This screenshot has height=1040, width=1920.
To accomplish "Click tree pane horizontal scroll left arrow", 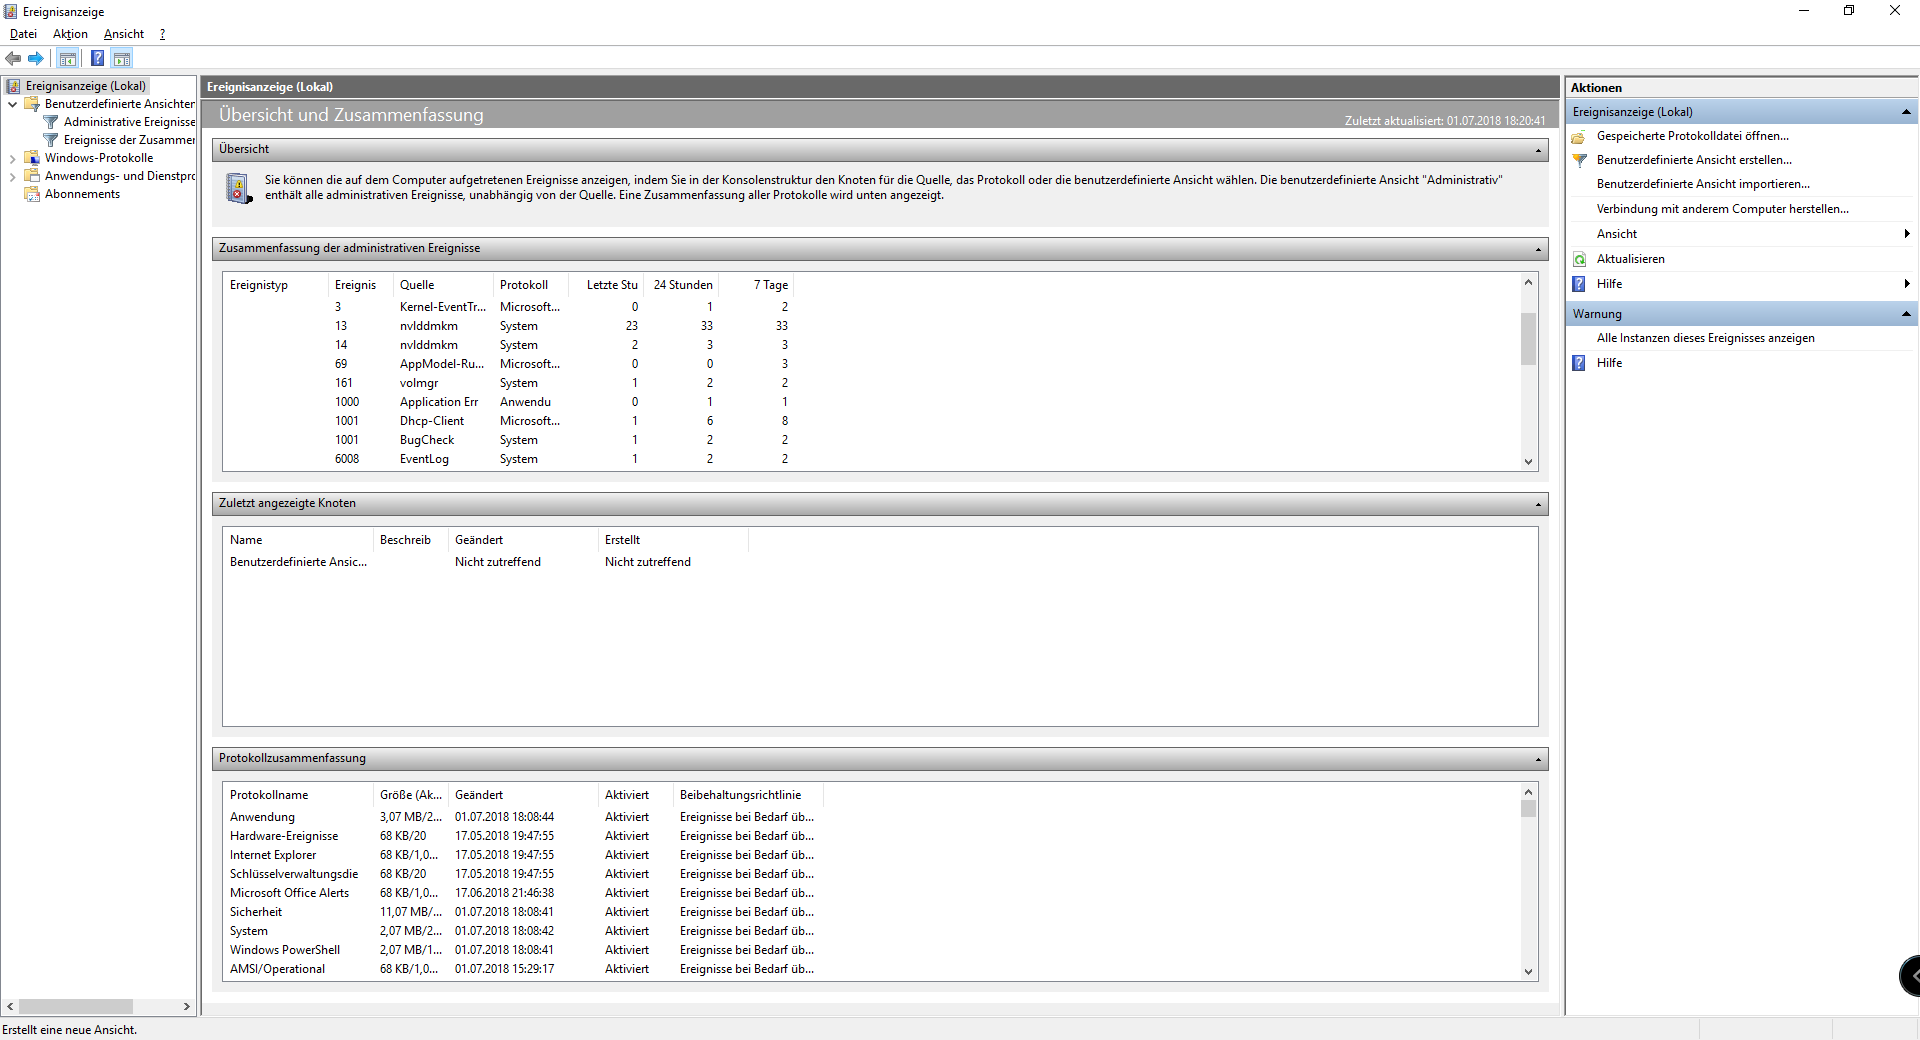I will click(x=10, y=1007).
